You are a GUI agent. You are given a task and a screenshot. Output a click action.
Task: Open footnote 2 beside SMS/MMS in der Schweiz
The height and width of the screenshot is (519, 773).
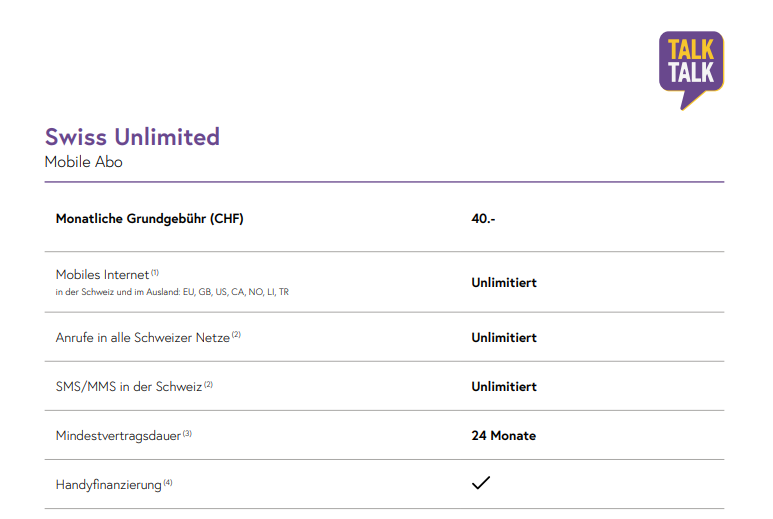point(209,384)
